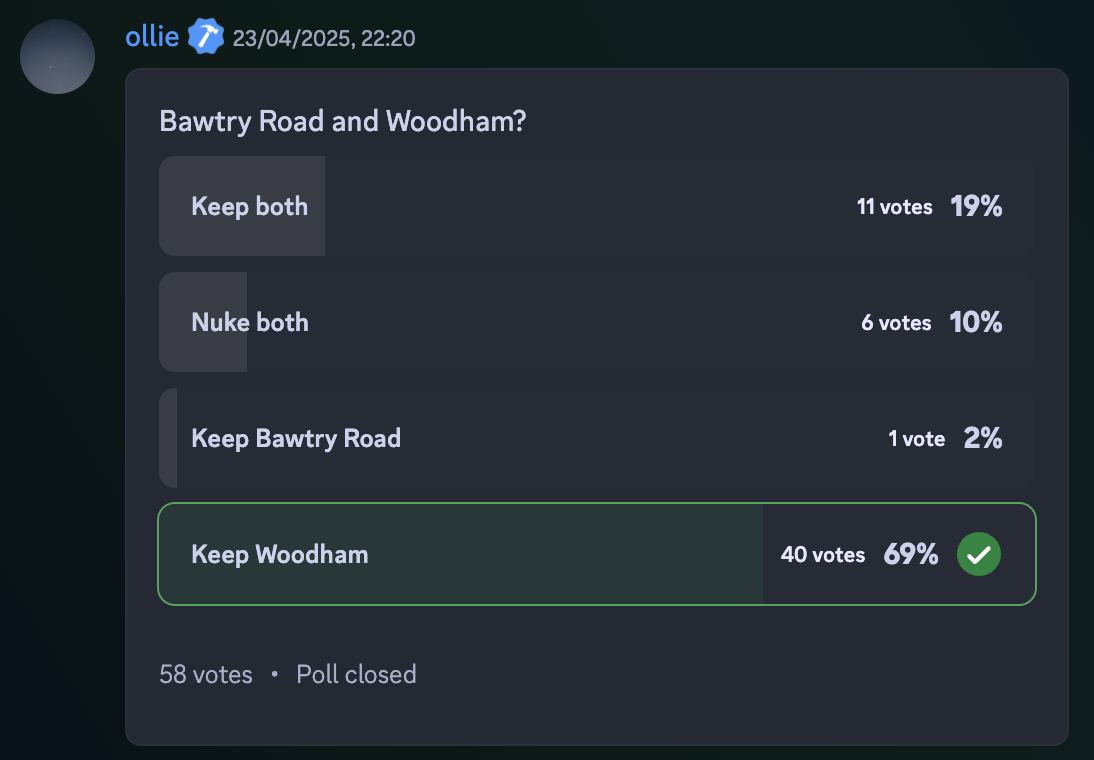1094x760 pixels.
Task: Click the 10% result percentage
Action: point(976,322)
